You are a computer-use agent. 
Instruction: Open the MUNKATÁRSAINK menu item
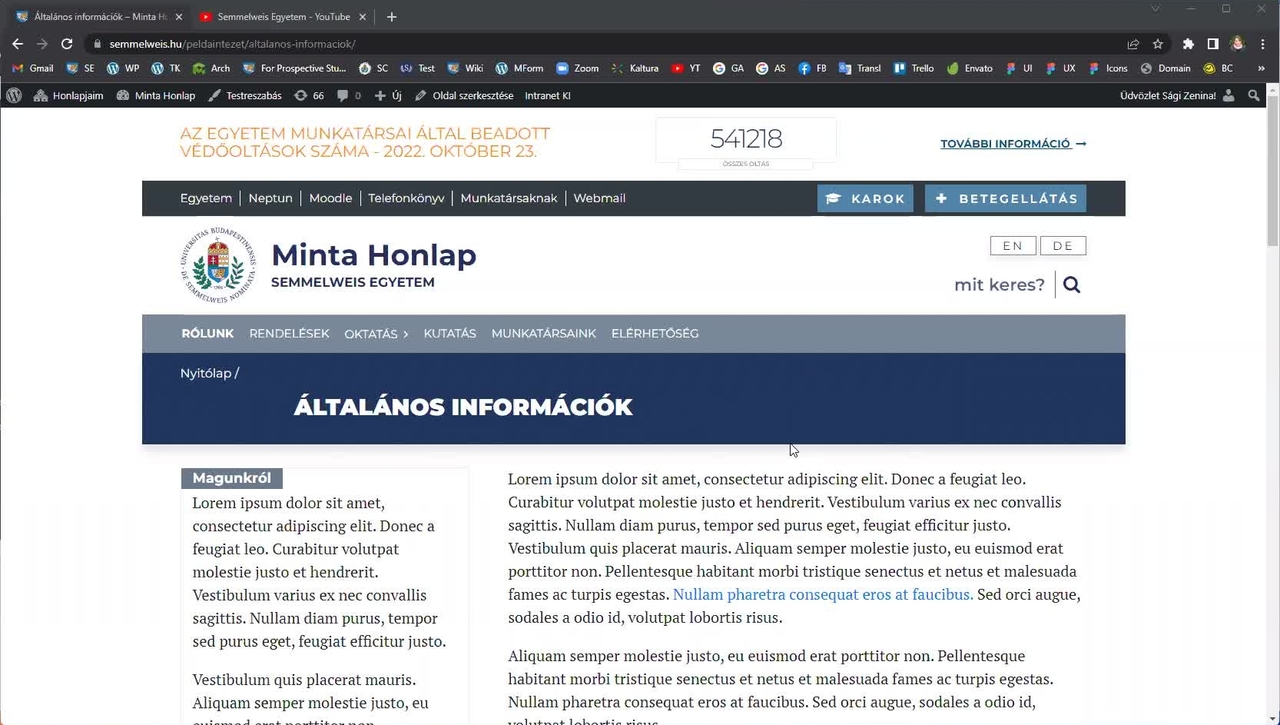543,334
